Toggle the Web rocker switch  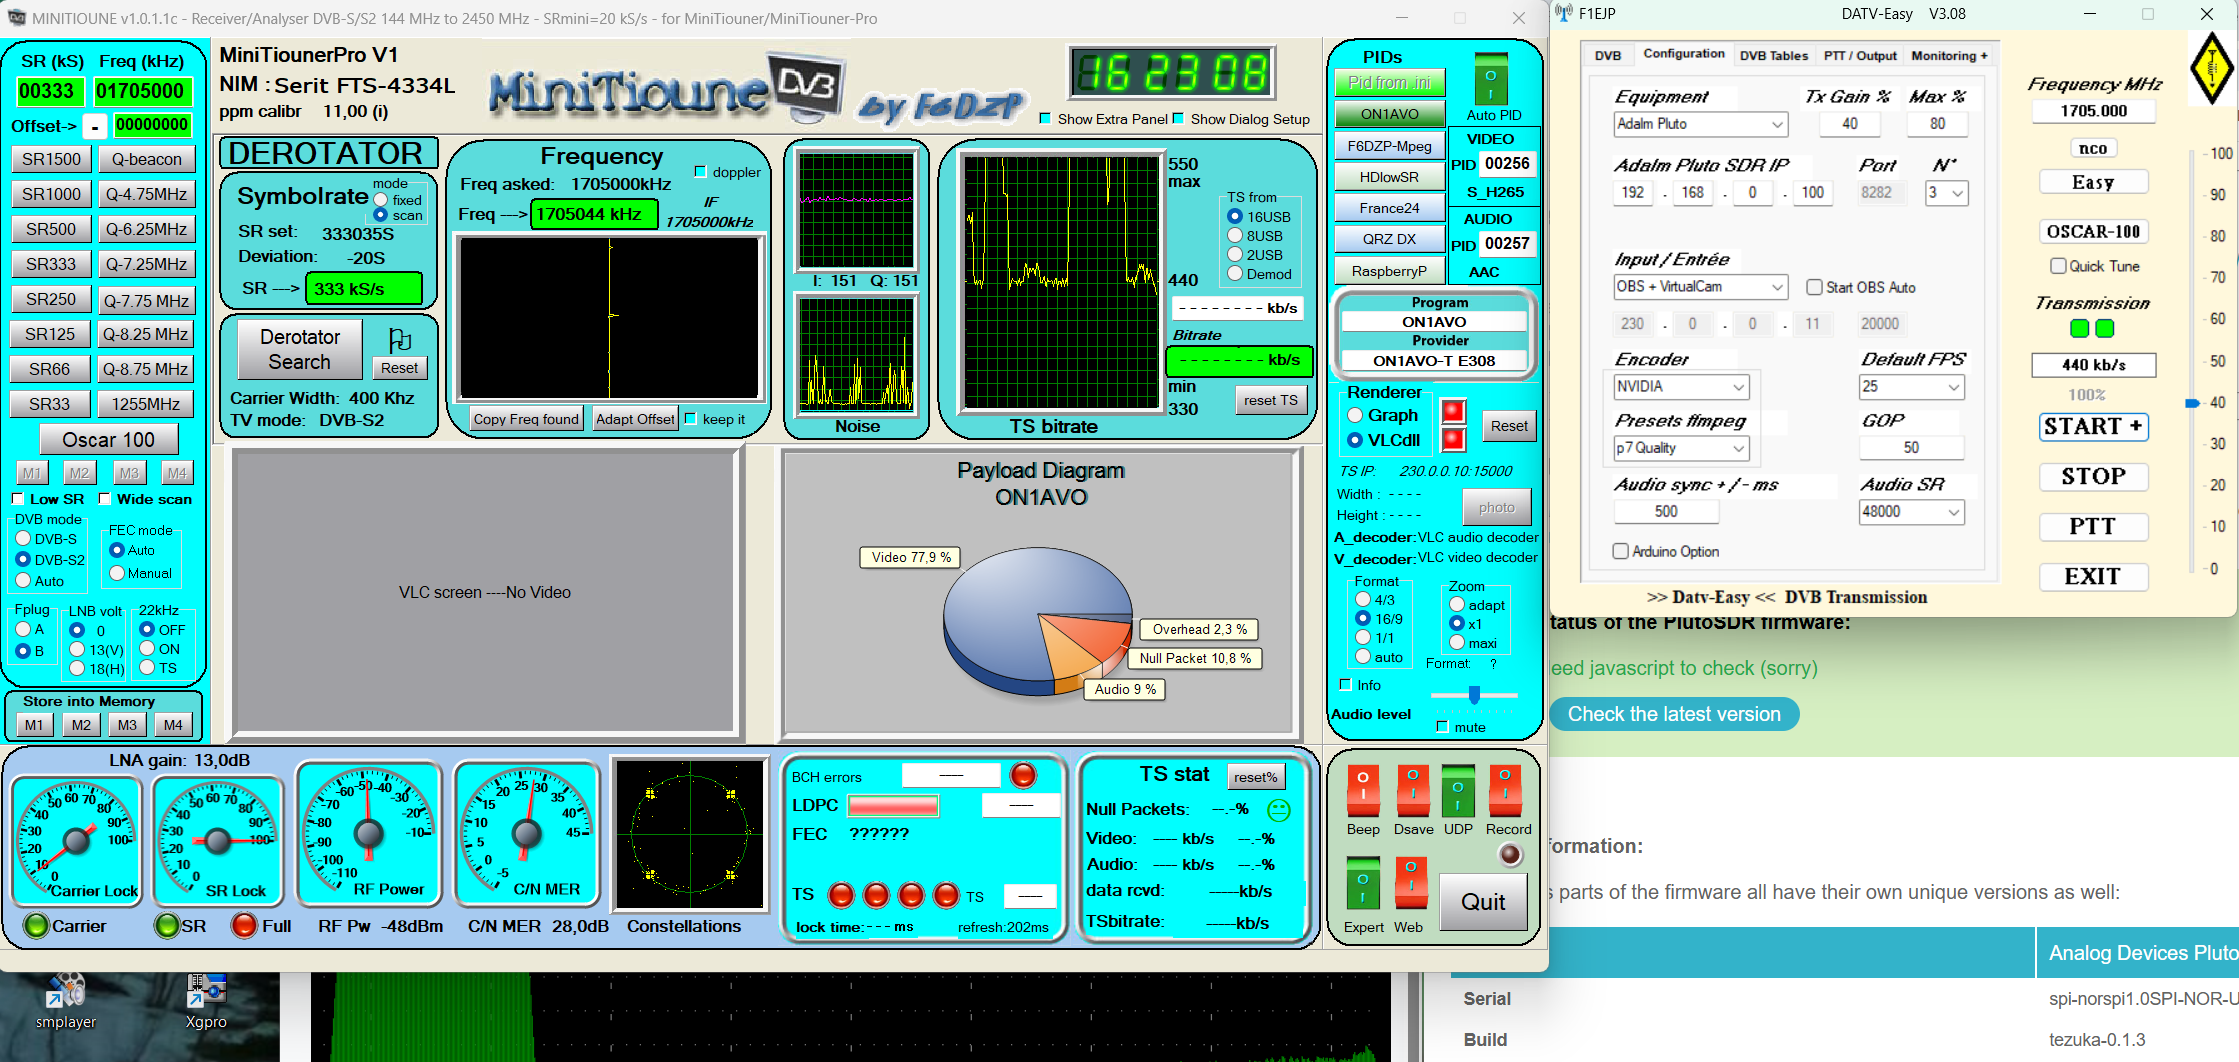[1410, 883]
